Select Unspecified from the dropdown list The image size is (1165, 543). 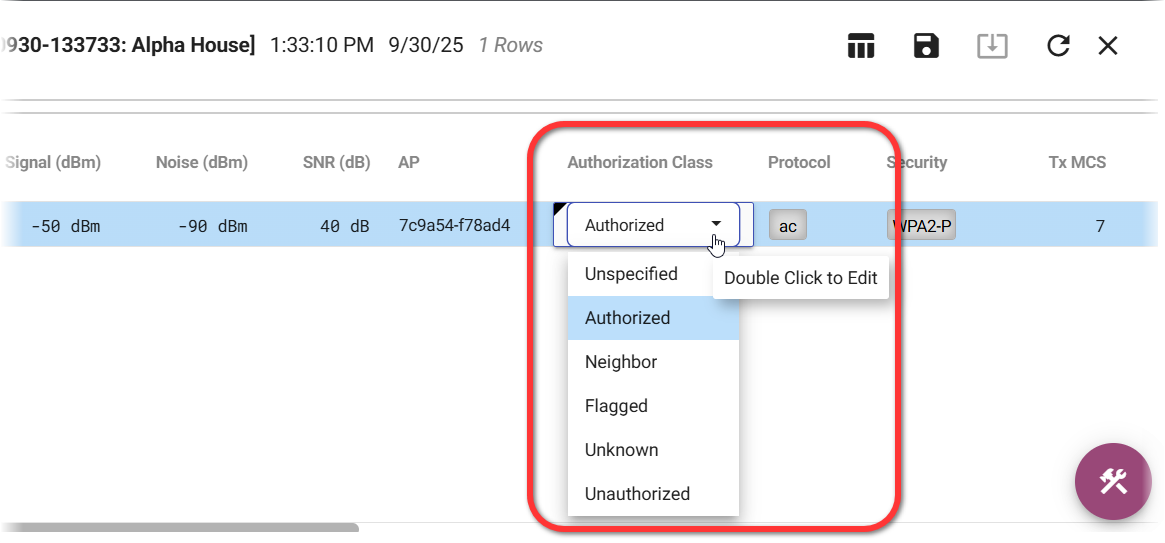coord(631,274)
